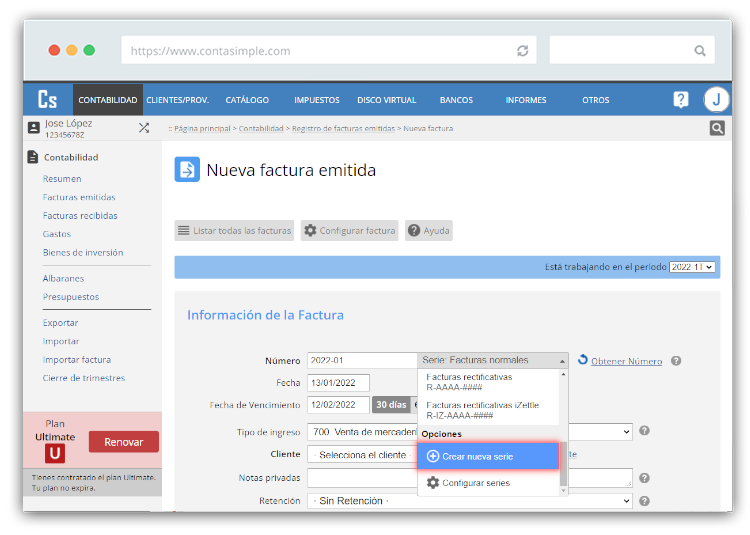Click Listar todas las facturas button
This screenshot has width=750, height=535.
(235, 231)
